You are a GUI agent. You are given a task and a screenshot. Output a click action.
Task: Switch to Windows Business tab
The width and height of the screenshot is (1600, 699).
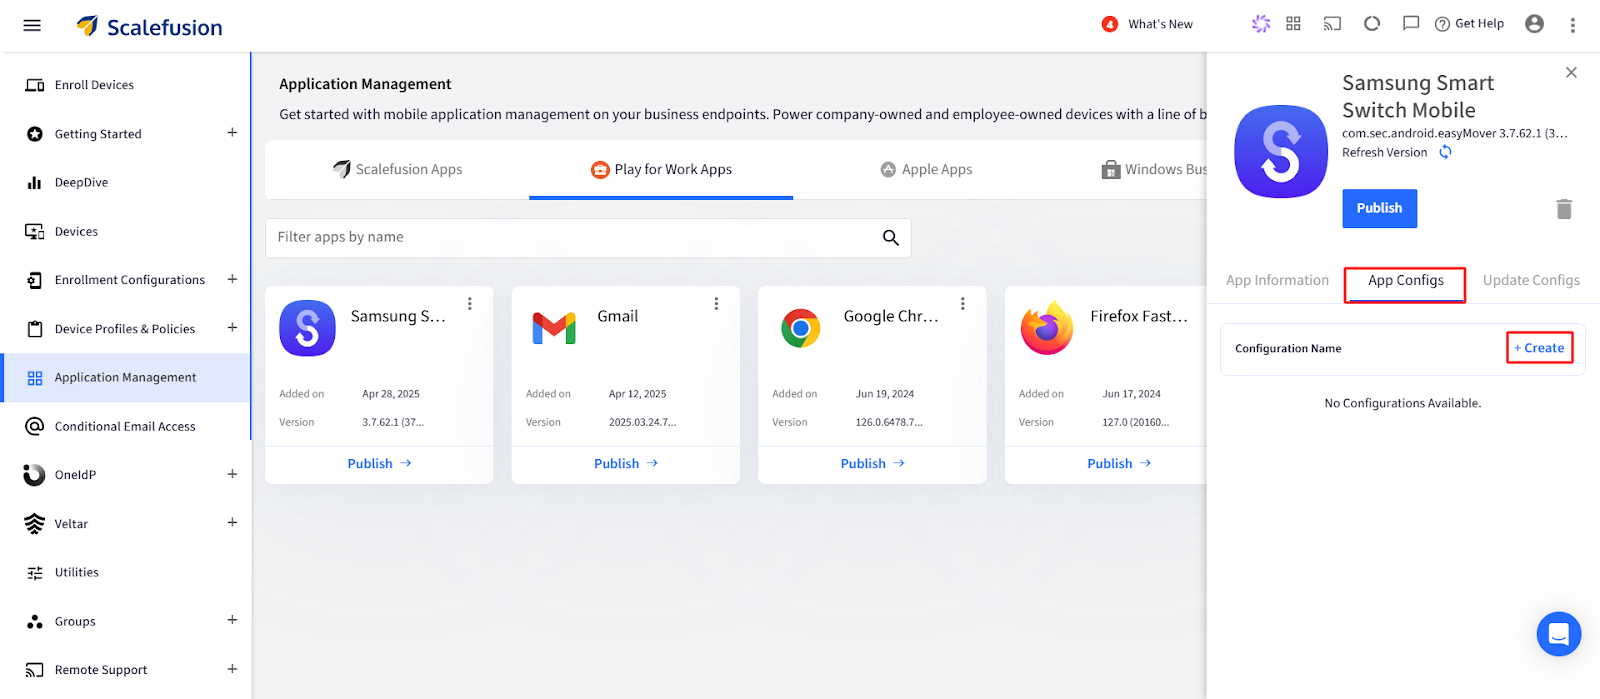pyautogui.click(x=1154, y=170)
